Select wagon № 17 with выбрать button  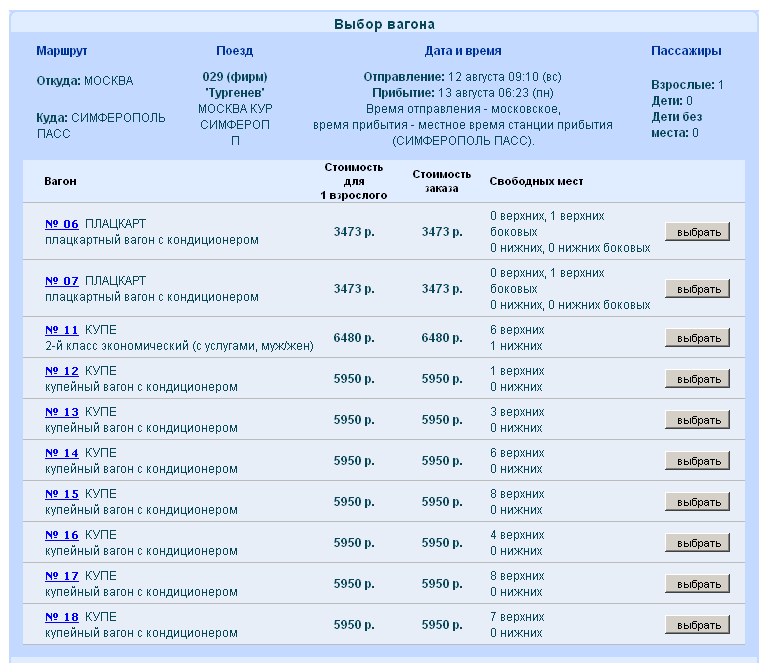point(697,584)
